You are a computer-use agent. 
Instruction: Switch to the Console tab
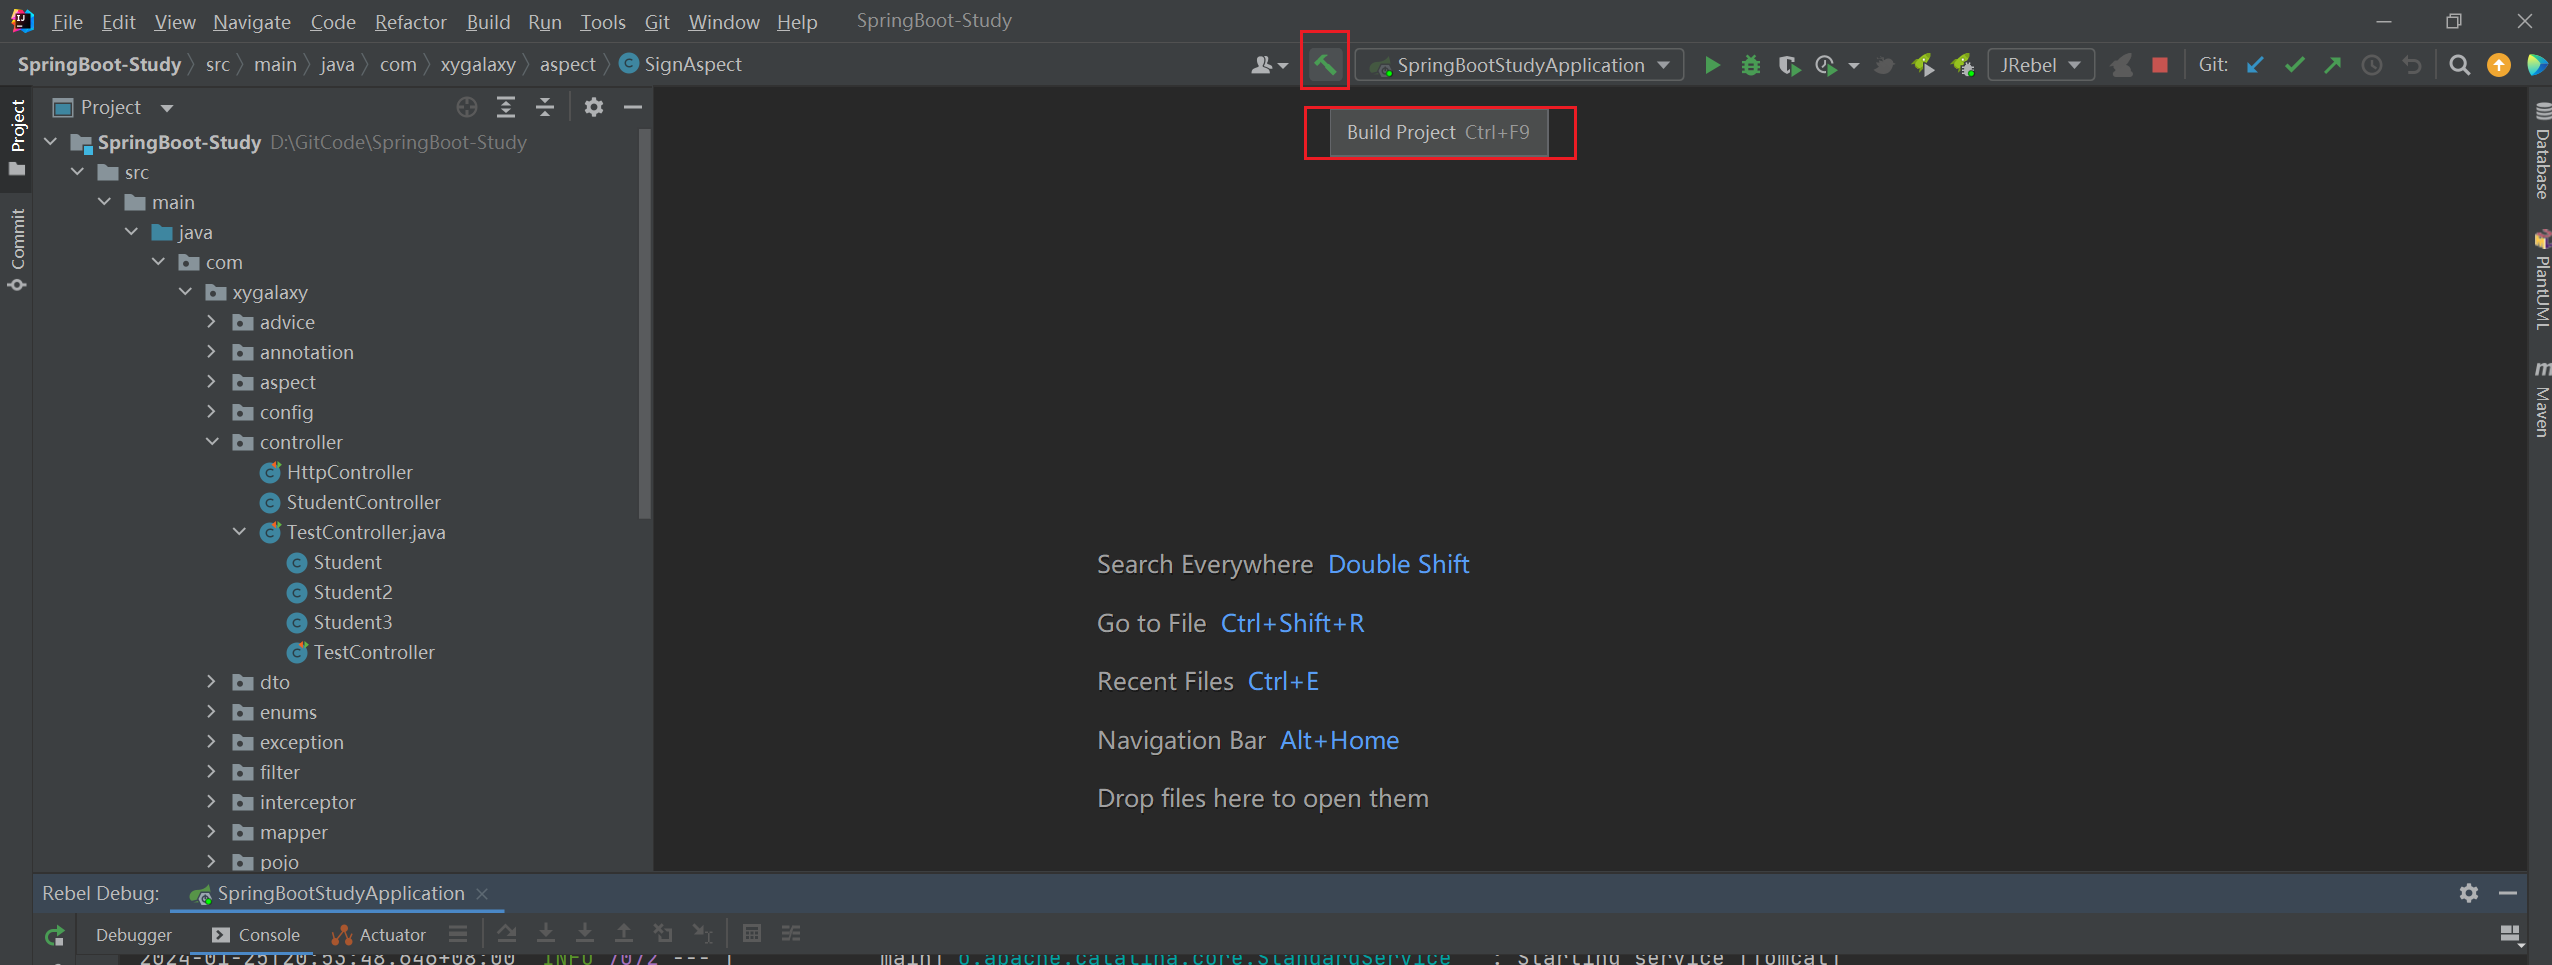pyautogui.click(x=256, y=934)
